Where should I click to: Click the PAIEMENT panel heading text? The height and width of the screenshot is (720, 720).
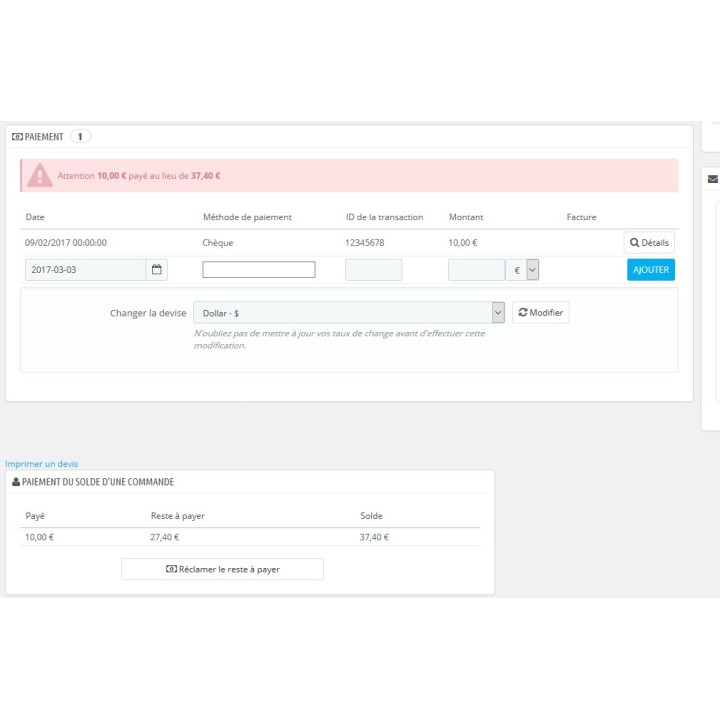point(44,137)
